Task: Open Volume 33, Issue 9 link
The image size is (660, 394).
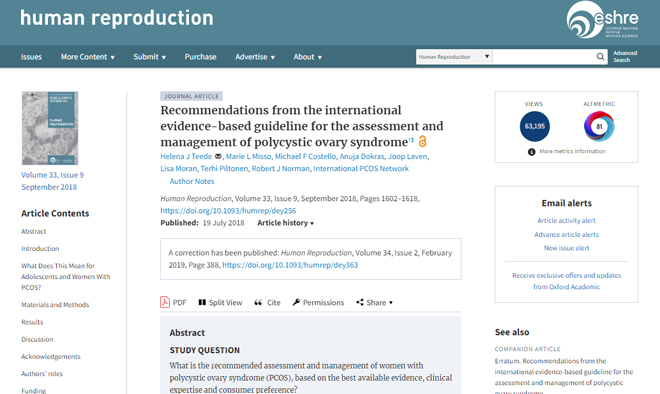Action: click(x=53, y=175)
